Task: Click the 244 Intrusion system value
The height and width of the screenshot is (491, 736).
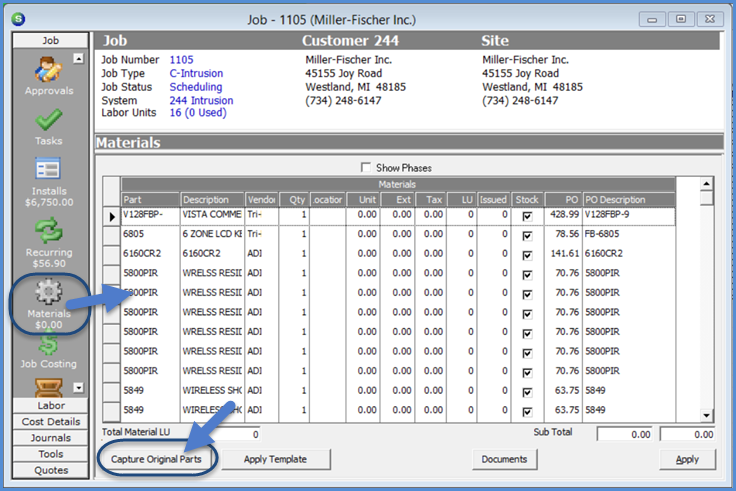Action: tap(201, 100)
